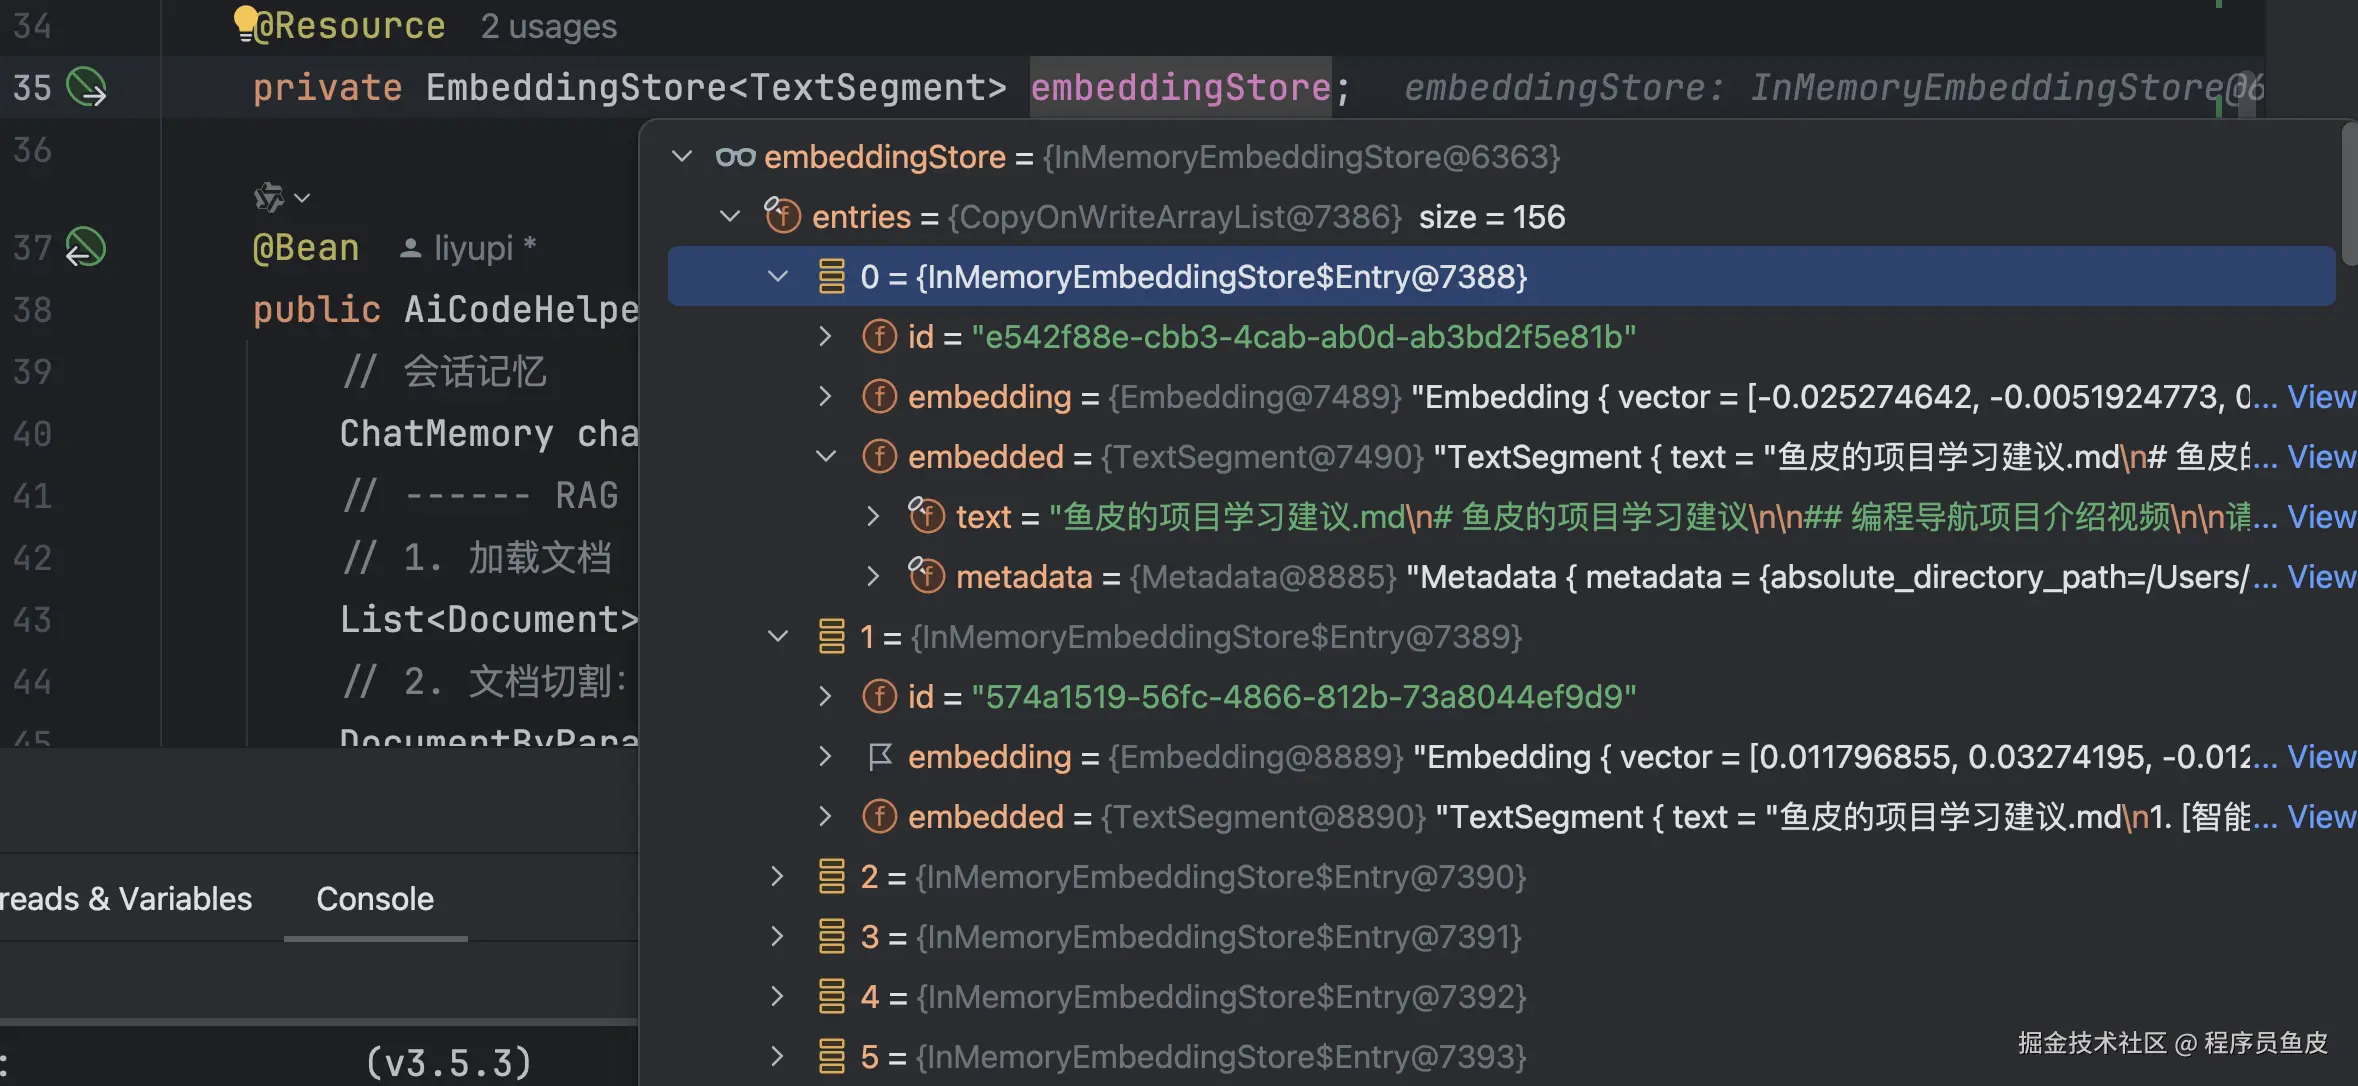
Task: Click the glasses watch icon beside embeddingStore
Action: coord(735,157)
